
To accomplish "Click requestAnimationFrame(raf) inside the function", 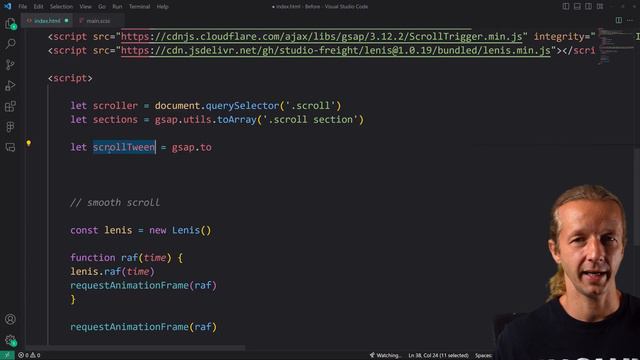I will pyautogui.click(x=143, y=285).
